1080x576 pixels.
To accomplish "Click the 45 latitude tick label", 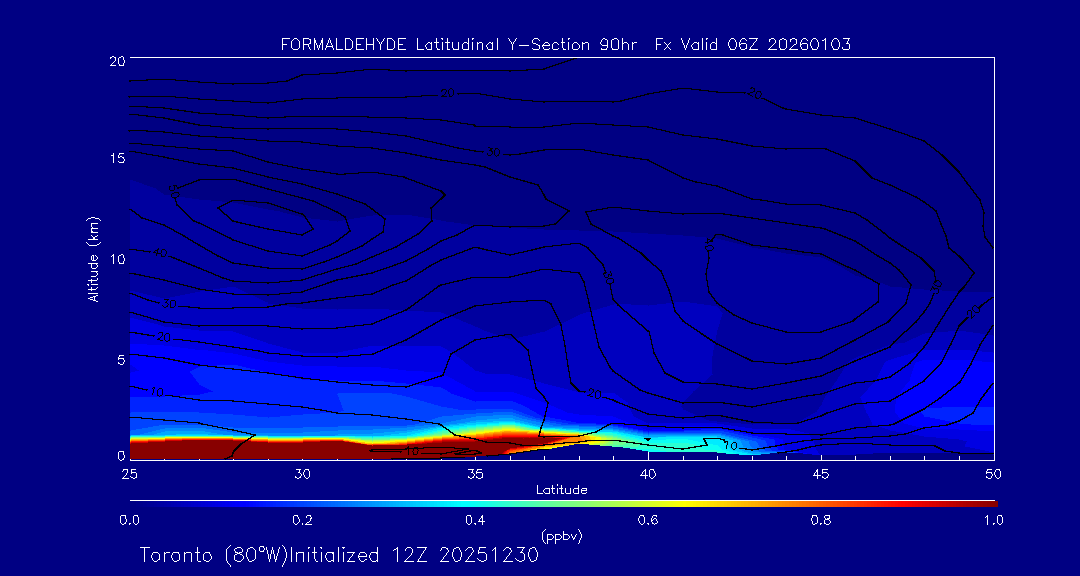I will (x=821, y=472).
